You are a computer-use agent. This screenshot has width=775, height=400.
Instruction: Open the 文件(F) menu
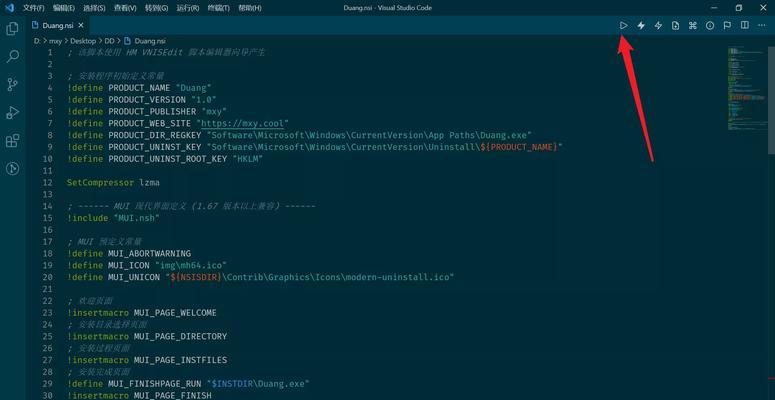(x=34, y=8)
